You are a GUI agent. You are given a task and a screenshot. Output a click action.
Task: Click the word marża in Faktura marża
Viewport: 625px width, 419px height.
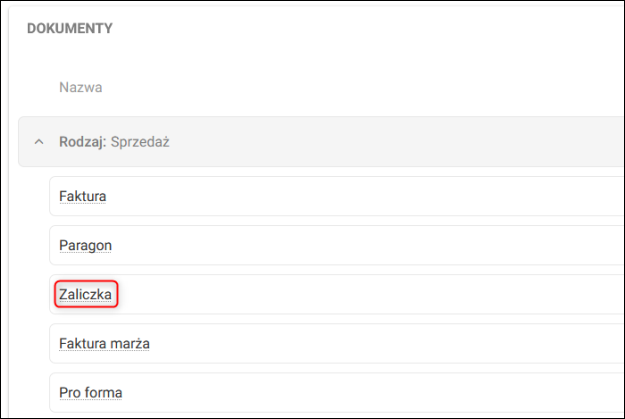[x=130, y=344]
